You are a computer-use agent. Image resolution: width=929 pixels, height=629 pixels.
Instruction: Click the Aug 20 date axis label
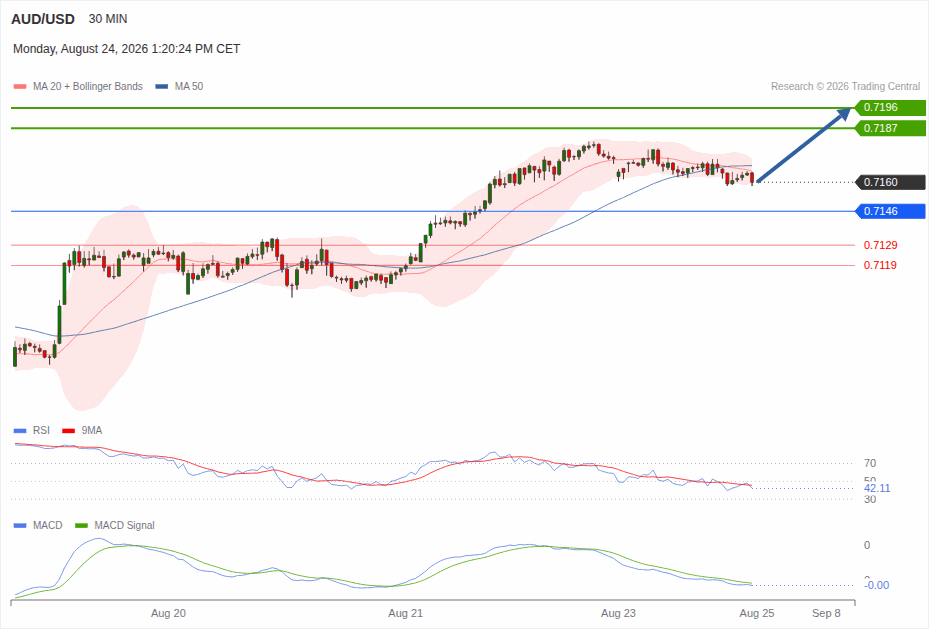tap(168, 613)
